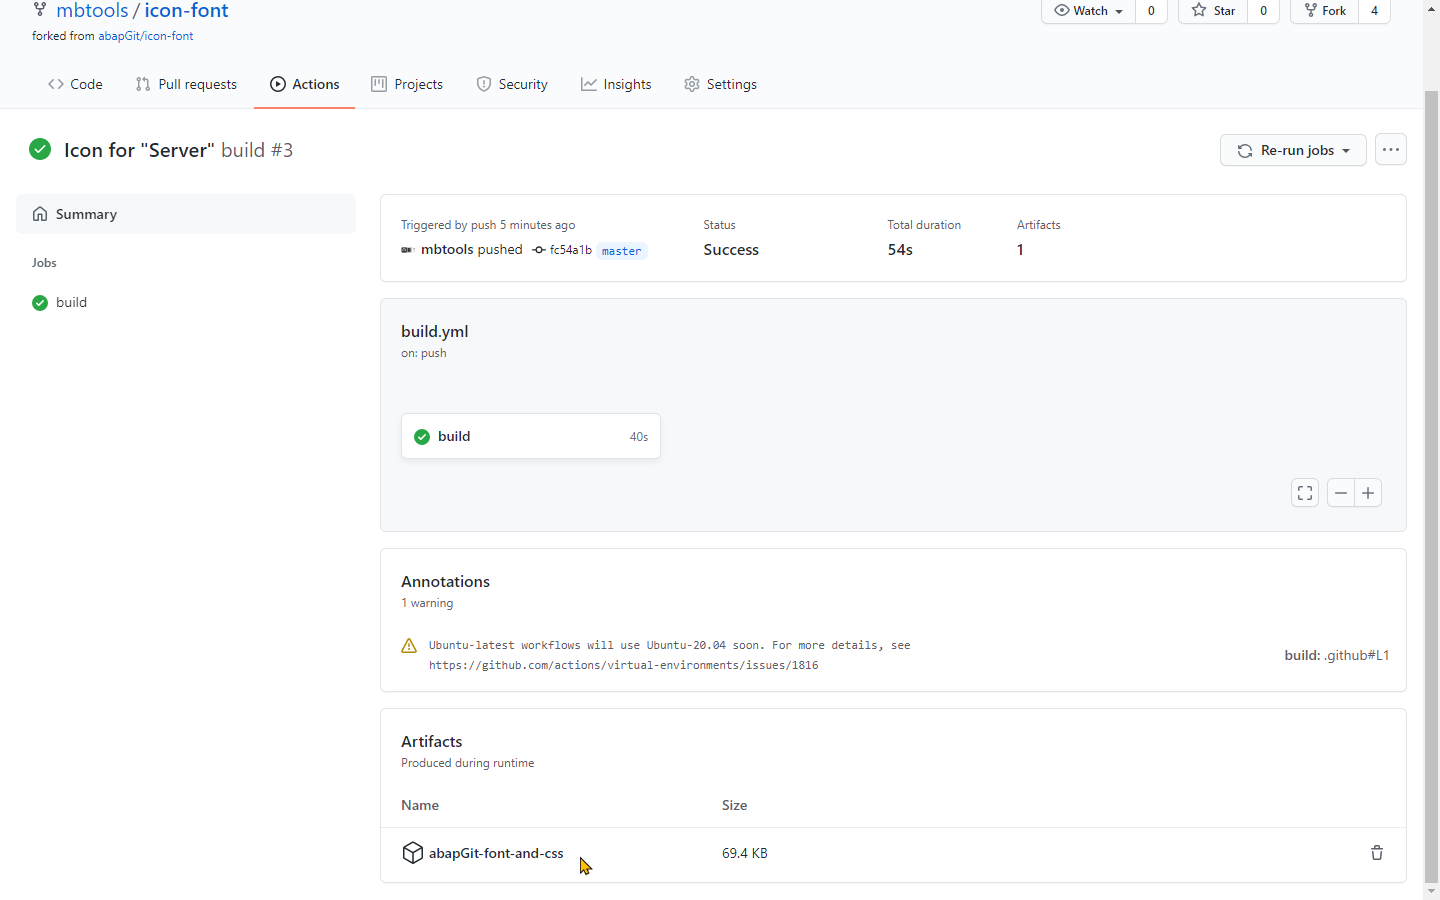Star the repository
The width and height of the screenshot is (1440, 900).
(1213, 11)
